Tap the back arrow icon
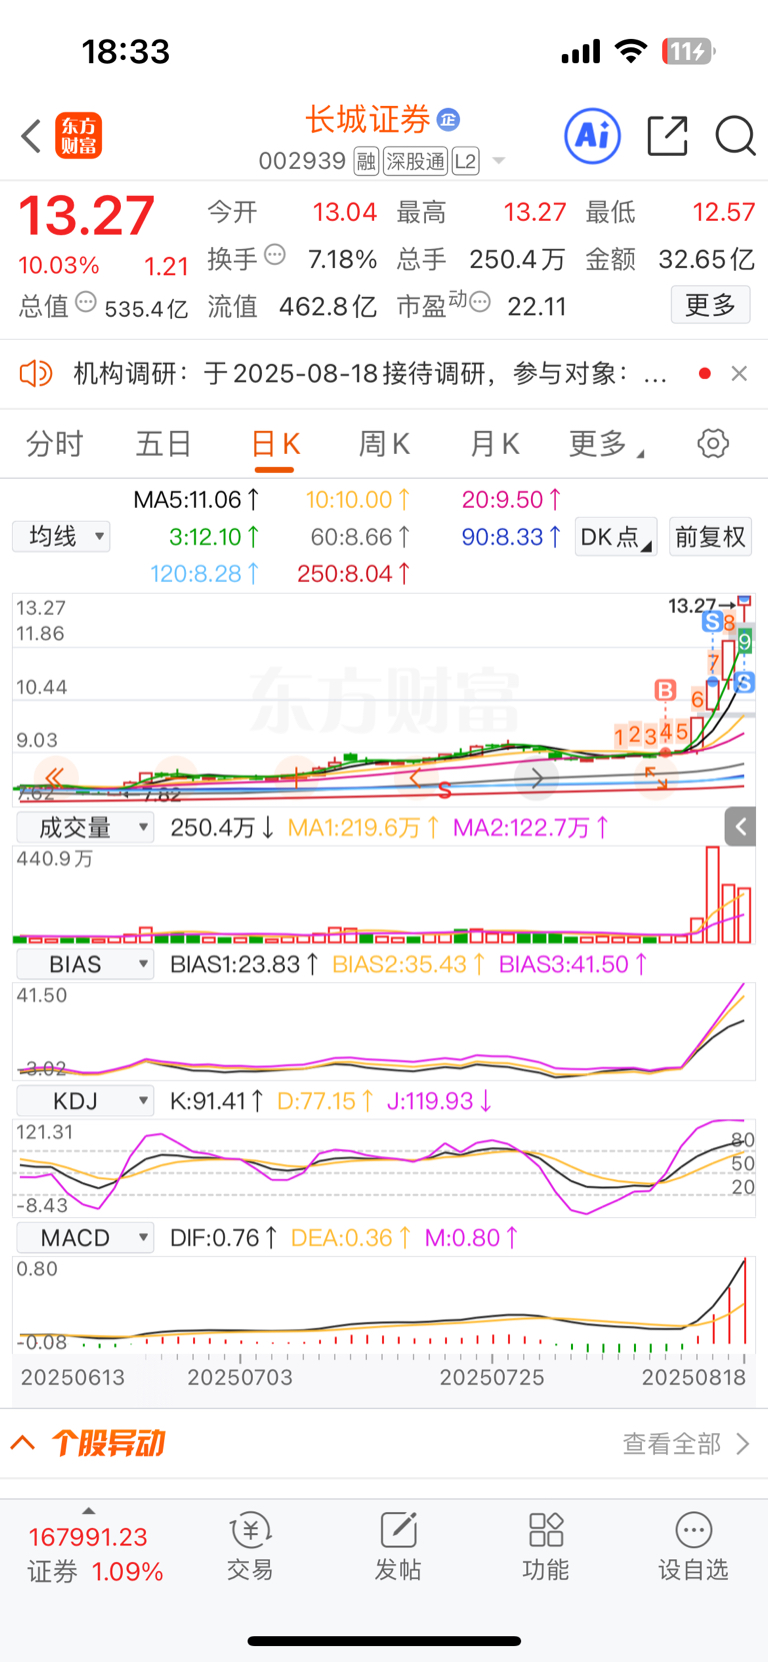 pos(31,136)
